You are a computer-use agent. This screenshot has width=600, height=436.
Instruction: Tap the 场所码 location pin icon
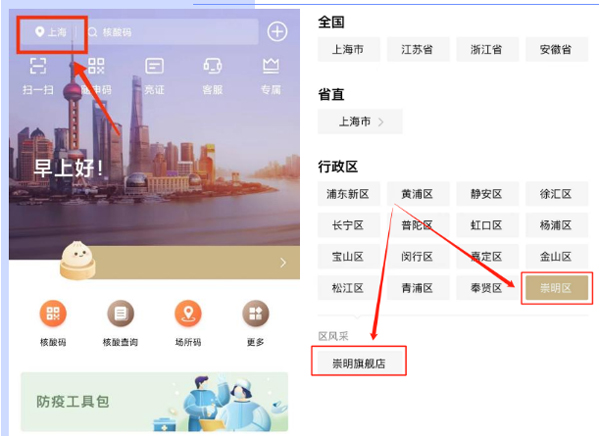(188, 314)
